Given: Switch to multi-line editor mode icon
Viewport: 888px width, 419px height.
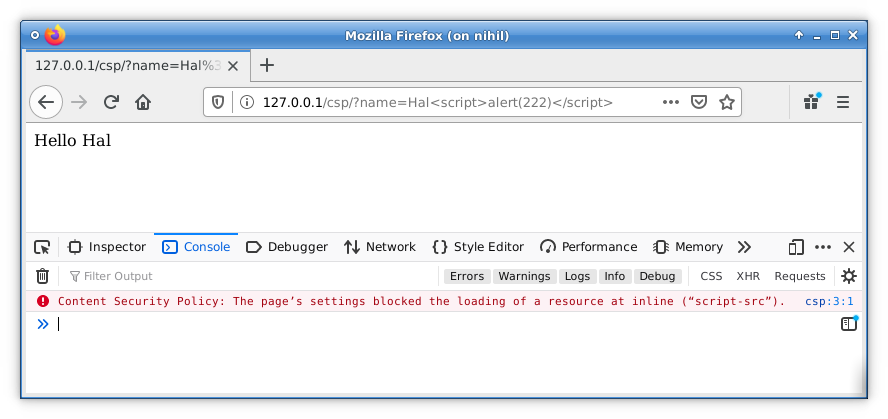Looking at the screenshot, I should (848, 324).
